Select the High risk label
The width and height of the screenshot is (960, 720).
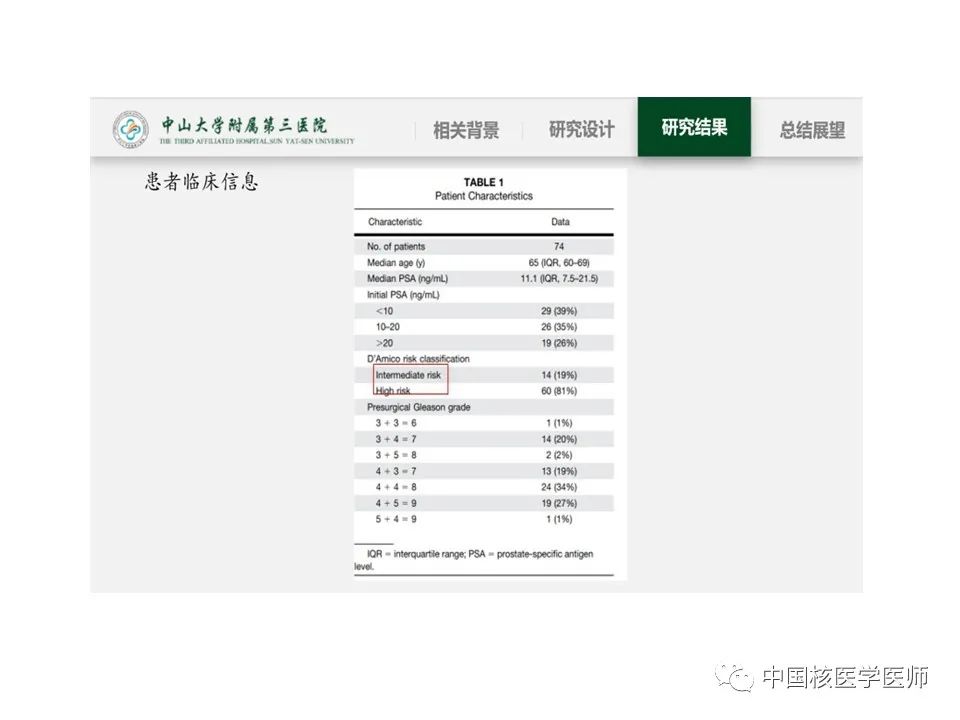[393, 391]
